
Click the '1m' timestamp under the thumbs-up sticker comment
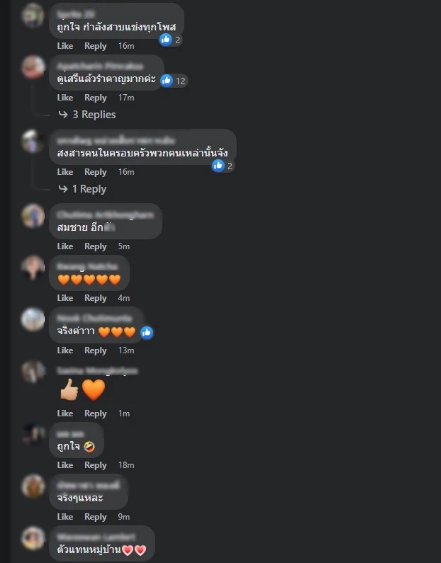click(x=124, y=413)
